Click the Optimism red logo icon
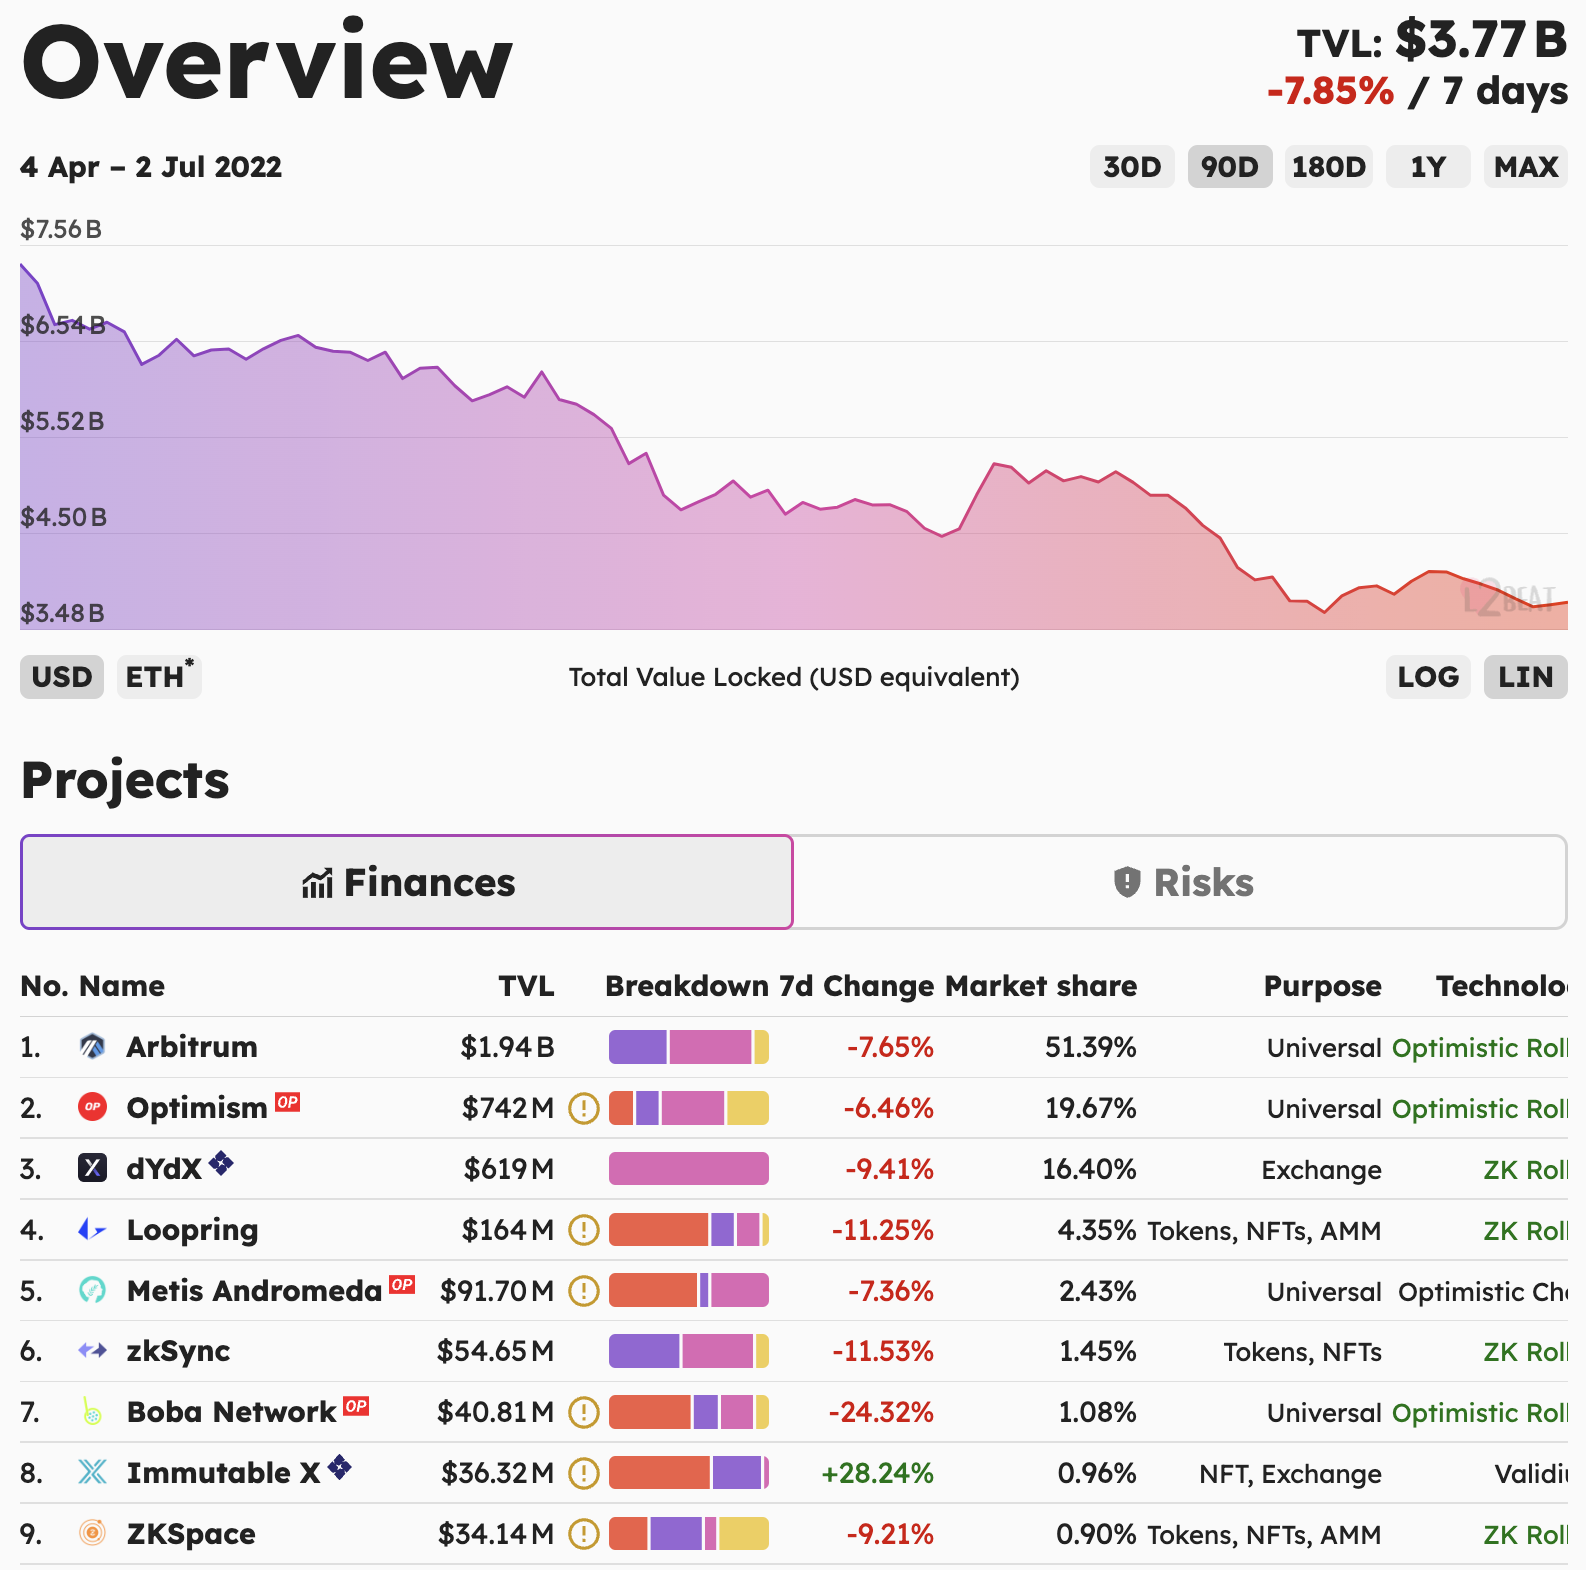 (92, 1107)
